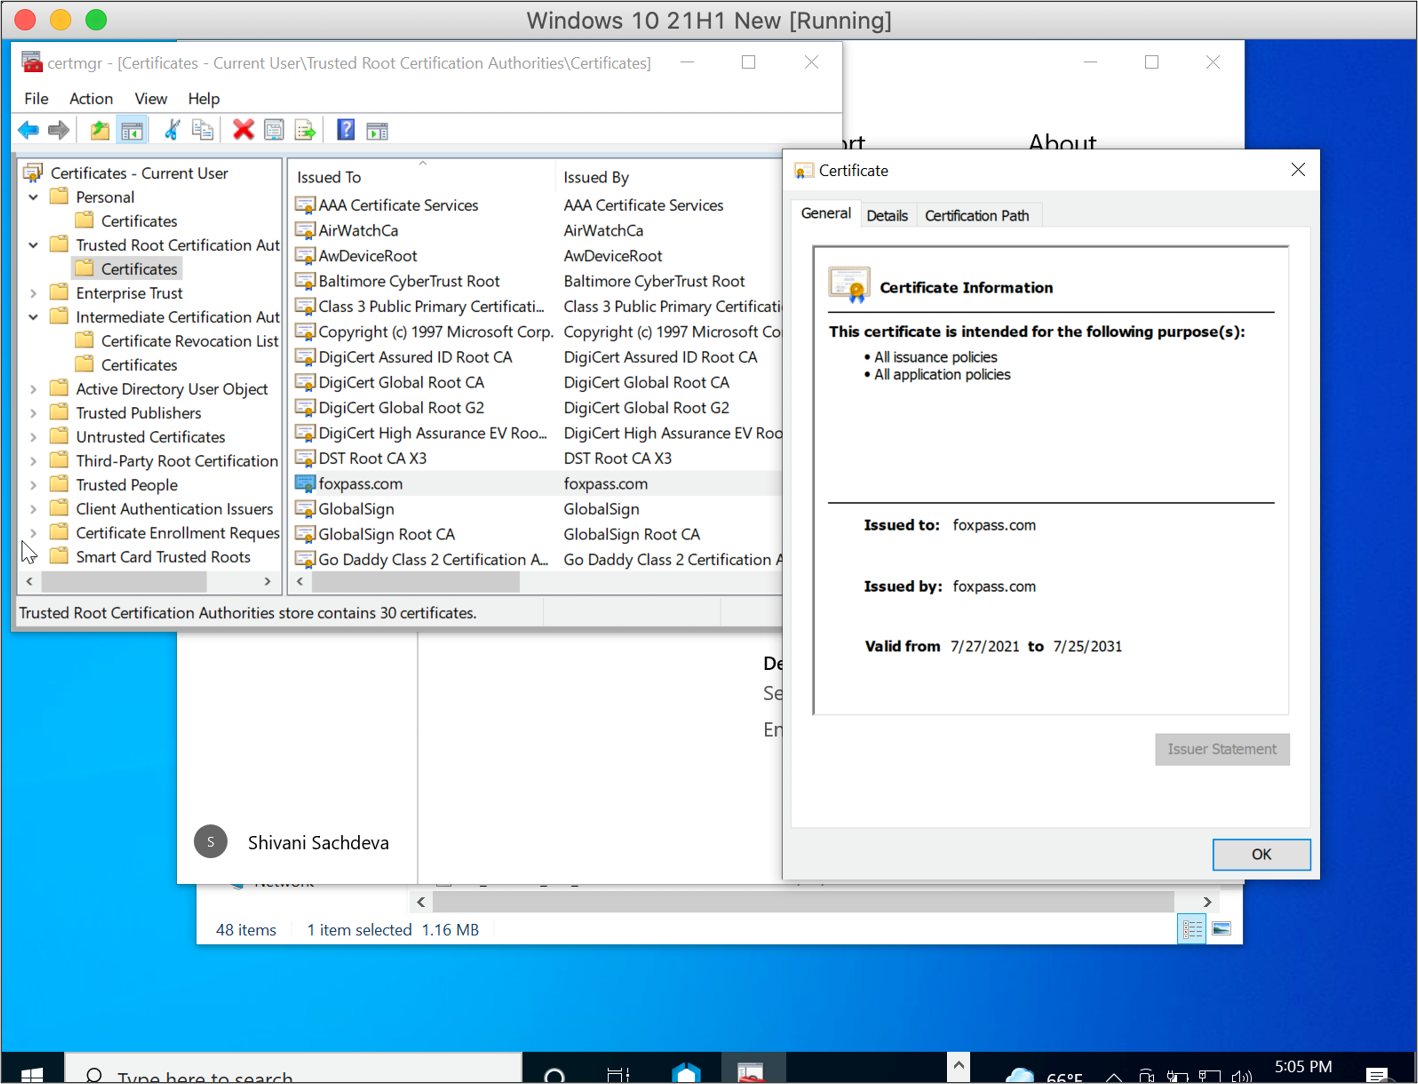Click OK in the Certificate dialog
This screenshot has width=1418, height=1084.
tap(1261, 854)
